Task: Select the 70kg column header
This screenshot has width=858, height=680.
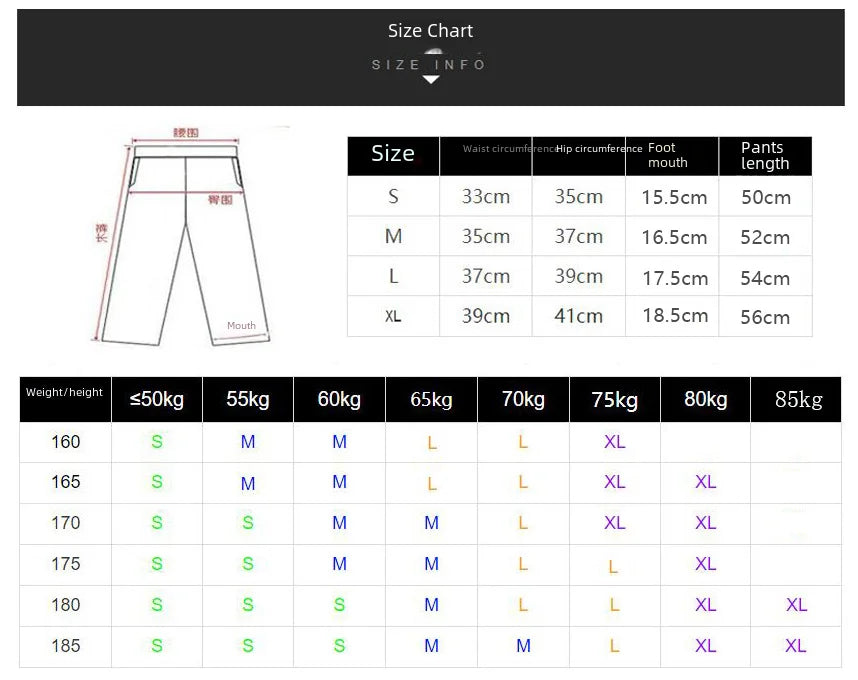Action: pos(523,400)
